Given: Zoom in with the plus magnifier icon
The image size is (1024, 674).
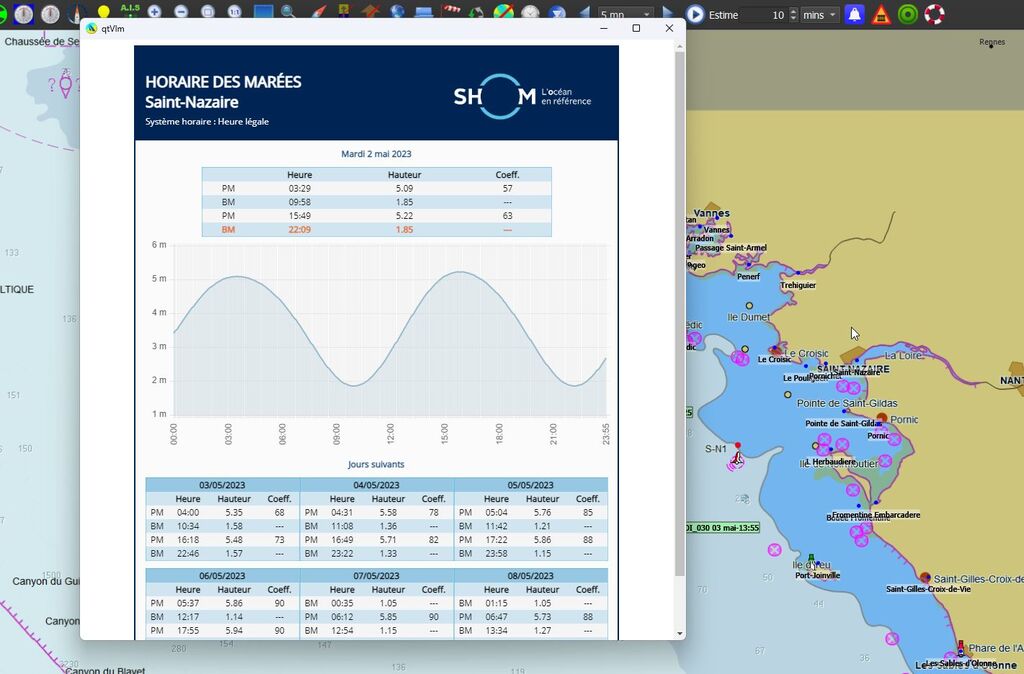Looking at the screenshot, I should click(x=154, y=12).
